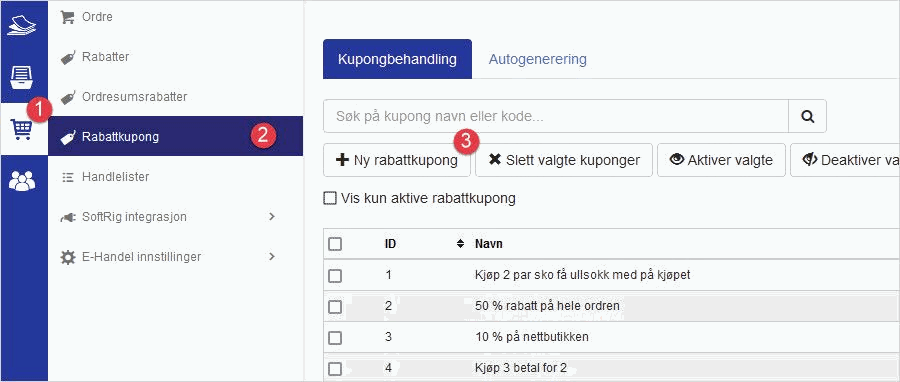Viewport: 900px width, 382px height.
Task: Tick the select-all checkbox in table header
Action: click(x=335, y=244)
